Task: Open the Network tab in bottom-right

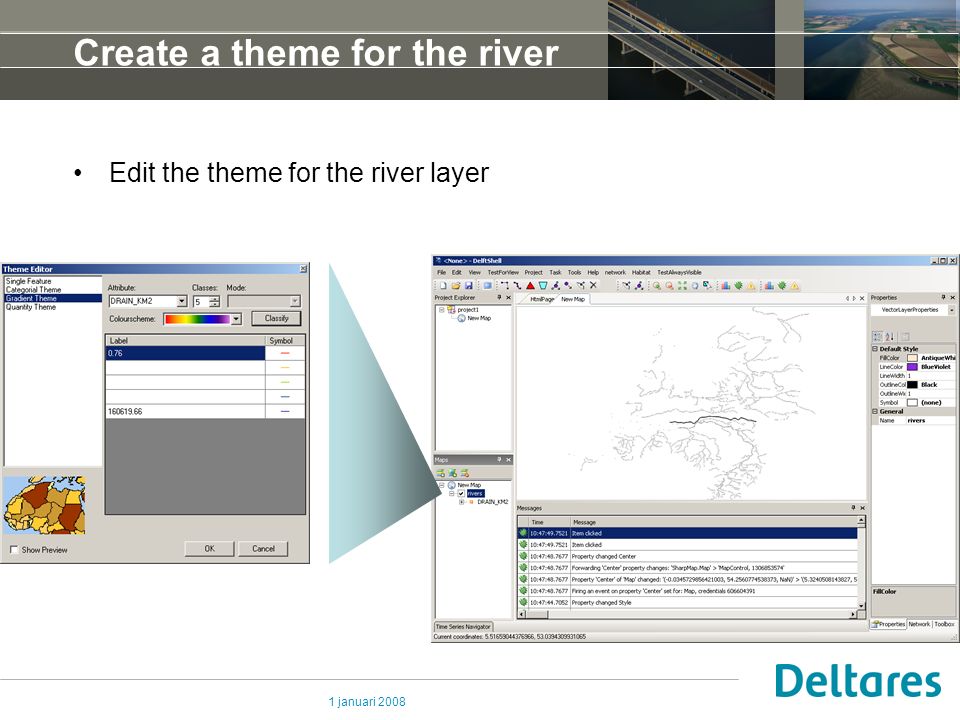Action: 919,624
